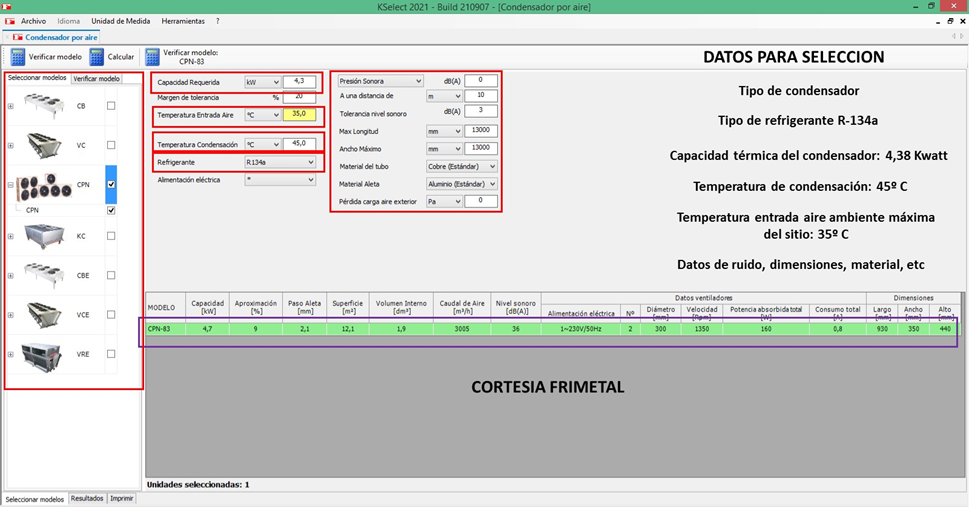Viewport: 969px width, 507px height.
Task: Select the VCE condenser thumbnail
Action: pos(43,315)
